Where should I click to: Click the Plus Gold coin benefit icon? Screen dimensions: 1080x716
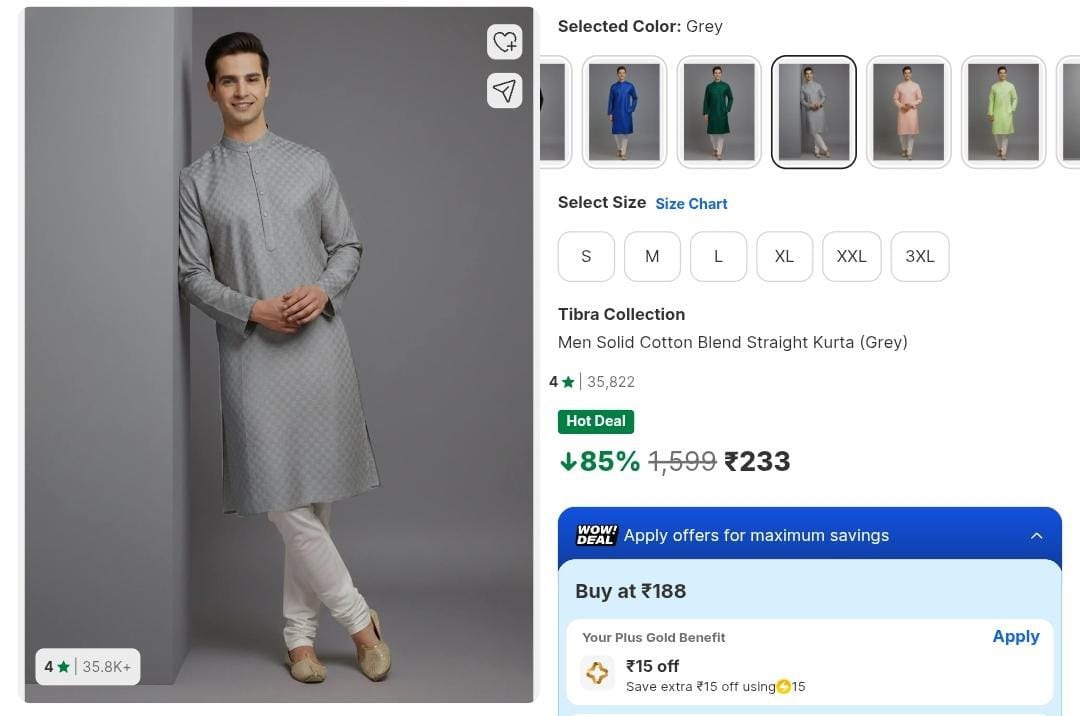(x=597, y=673)
